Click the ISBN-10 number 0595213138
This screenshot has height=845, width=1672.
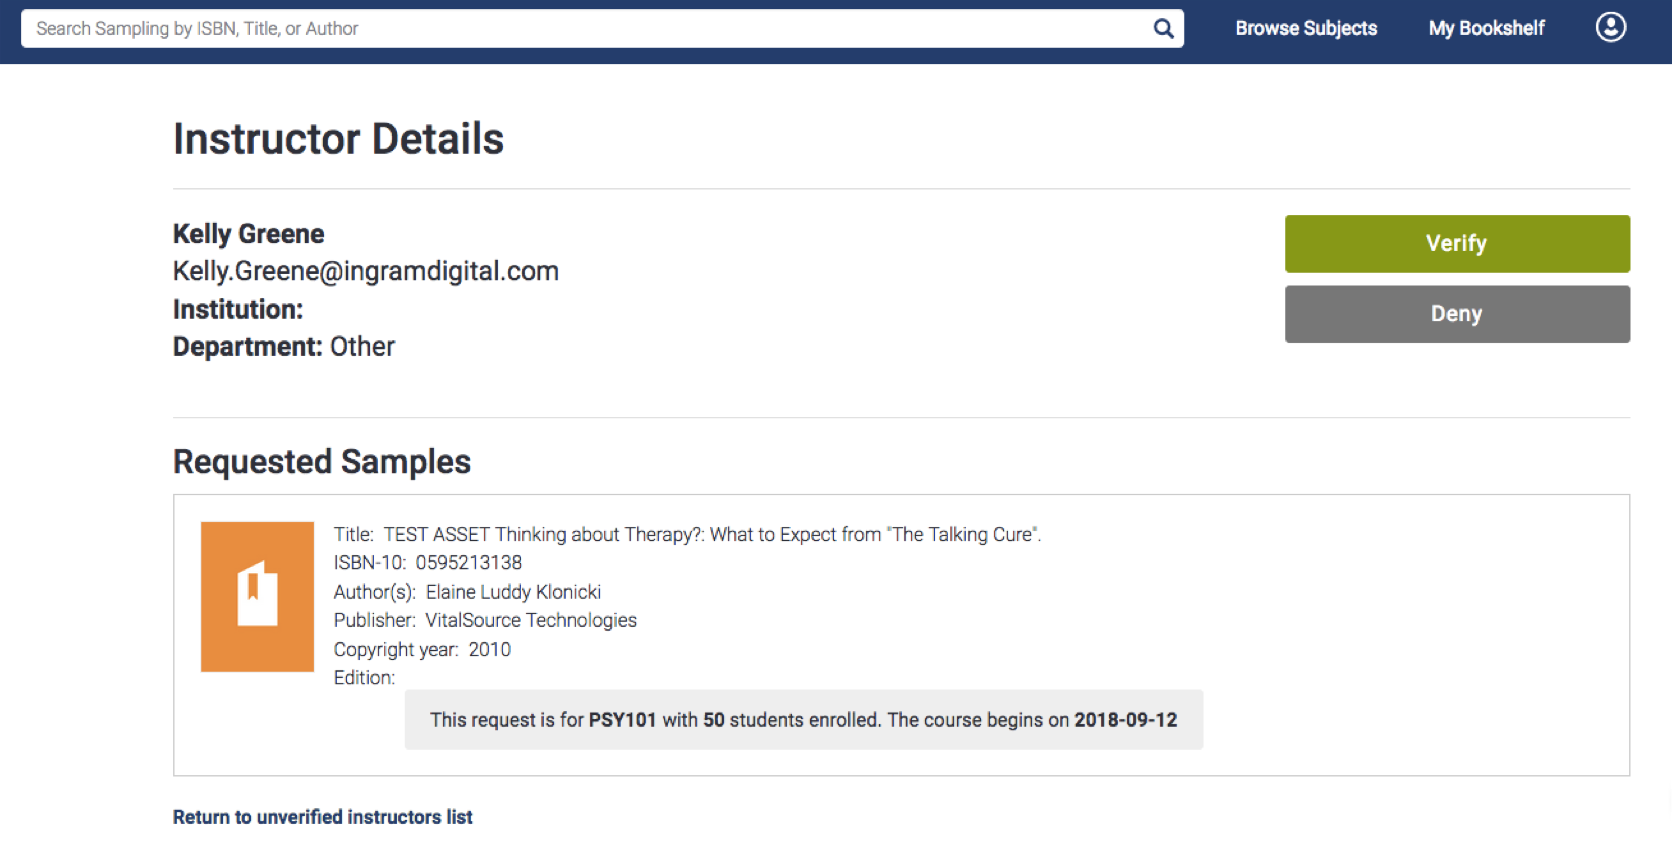click(468, 563)
